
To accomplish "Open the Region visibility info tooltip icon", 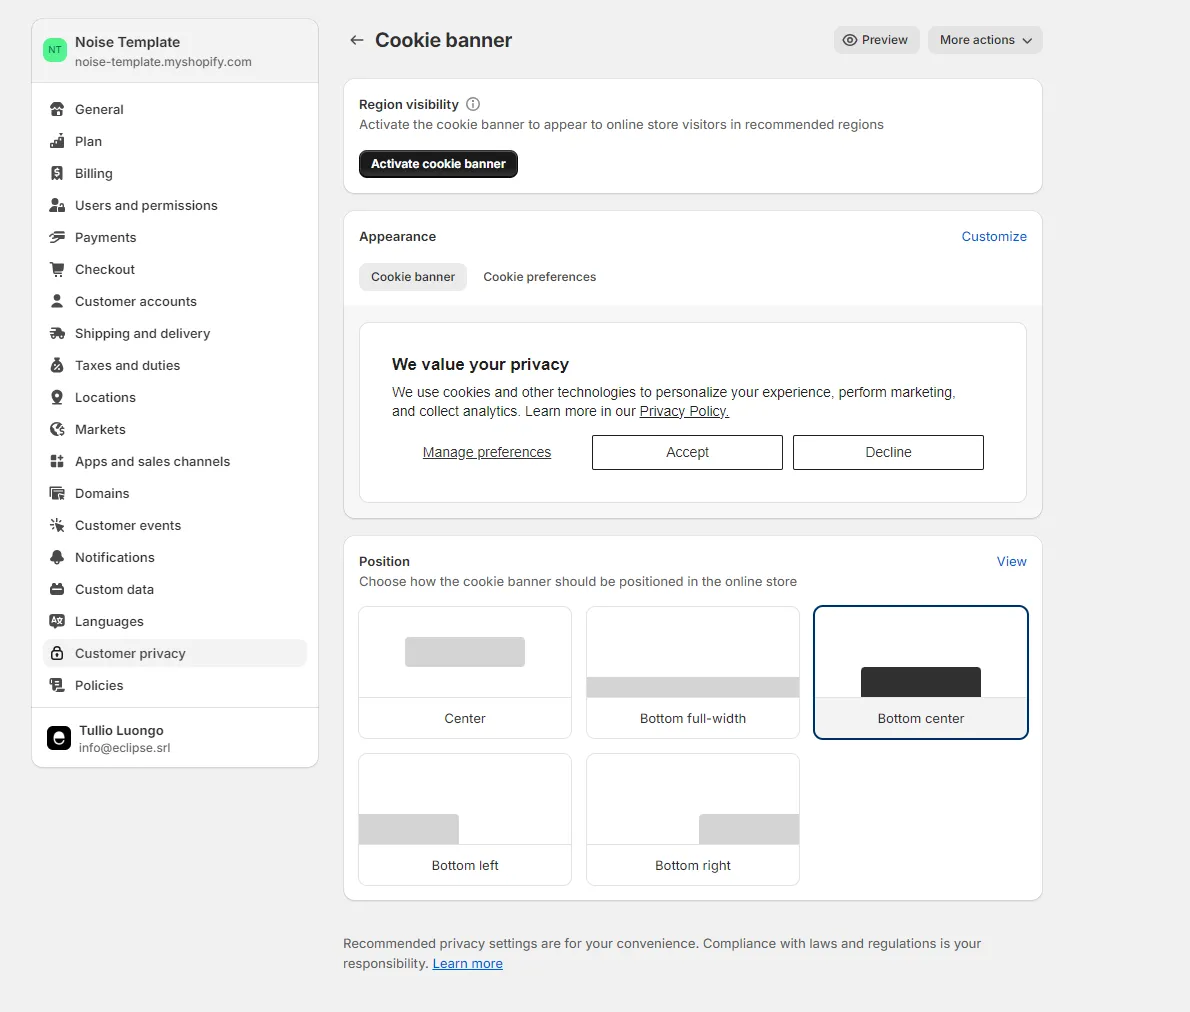I will tap(472, 103).
